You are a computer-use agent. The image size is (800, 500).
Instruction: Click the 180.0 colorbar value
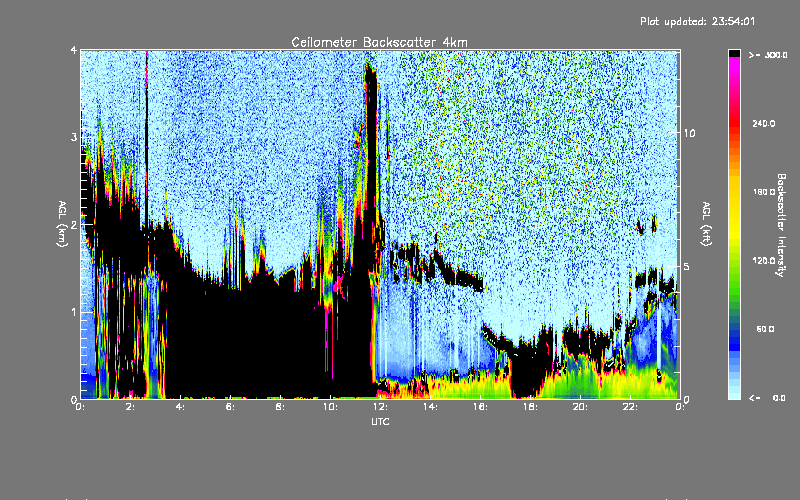pos(764,192)
